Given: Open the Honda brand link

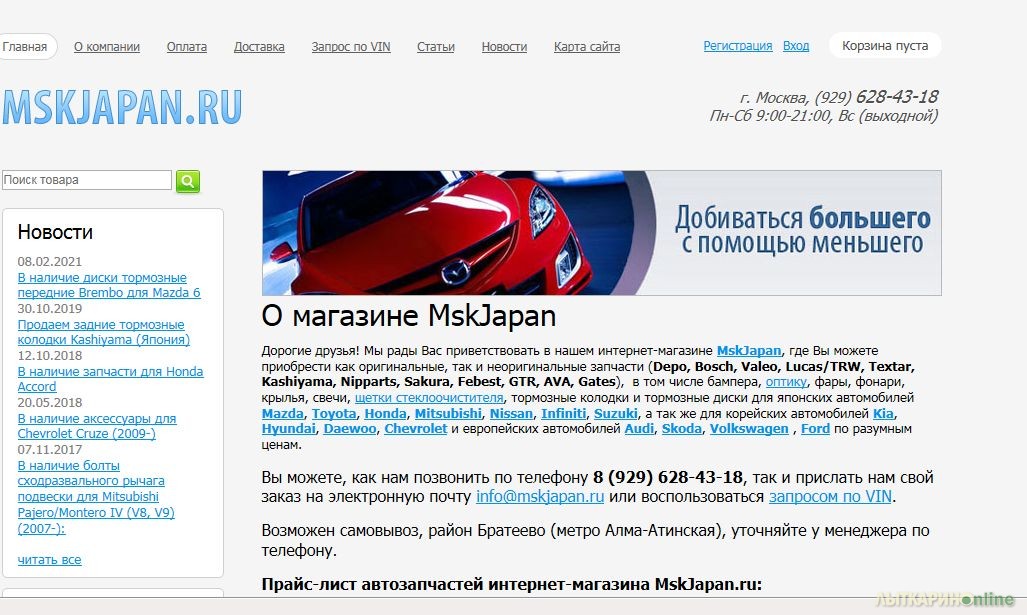Looking at the screenshot, I should [385, 413].
